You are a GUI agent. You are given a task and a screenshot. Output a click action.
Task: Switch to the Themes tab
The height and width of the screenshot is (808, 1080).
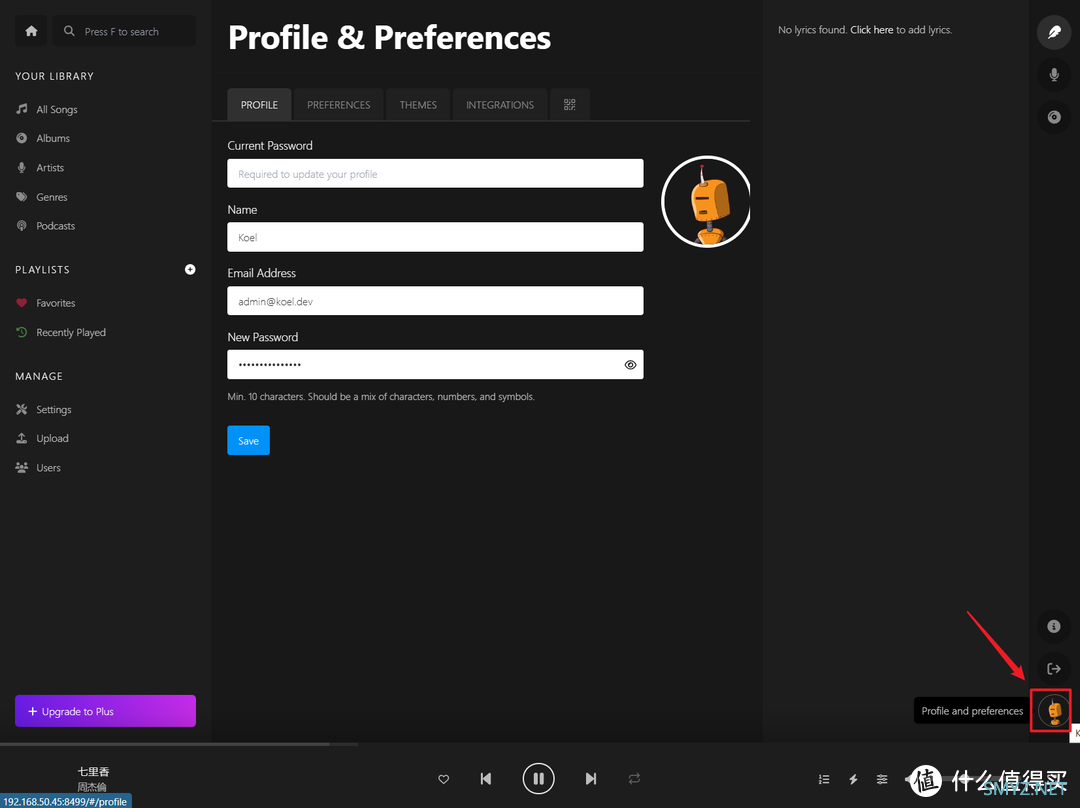tap(418, 105)
